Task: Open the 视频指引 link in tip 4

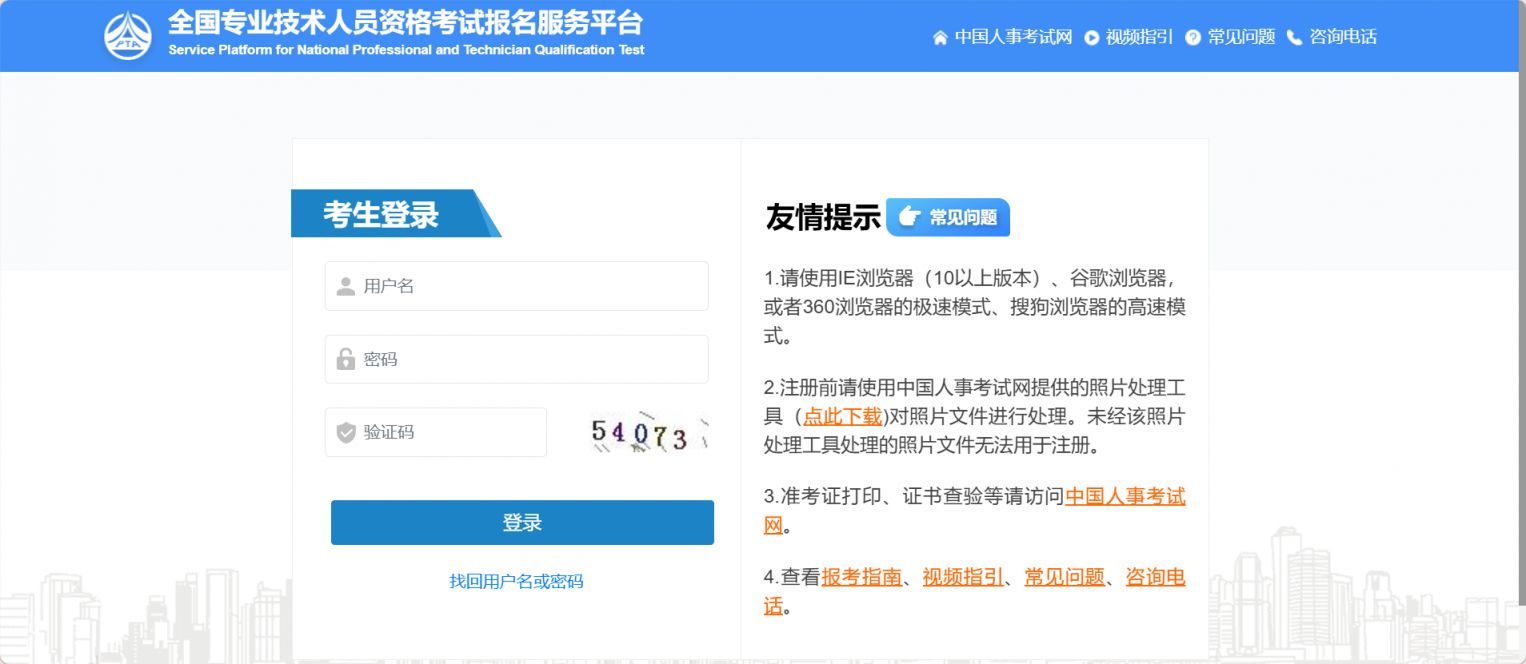Action: pos(963,577)
